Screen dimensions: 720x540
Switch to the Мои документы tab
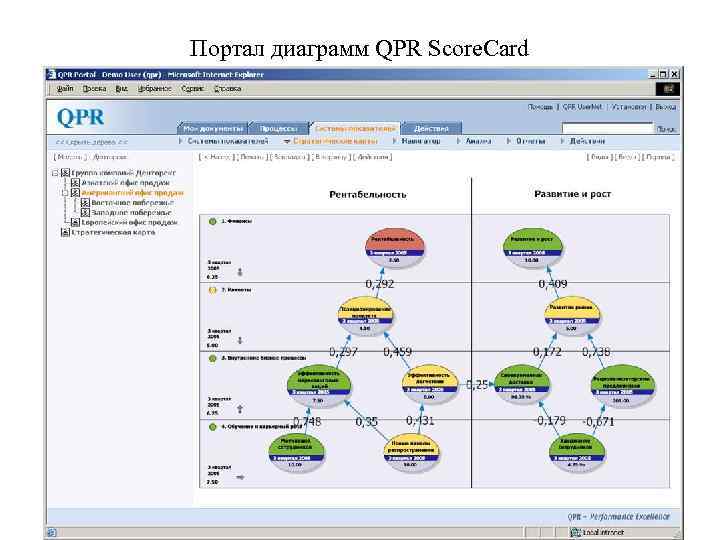[213, 129]
